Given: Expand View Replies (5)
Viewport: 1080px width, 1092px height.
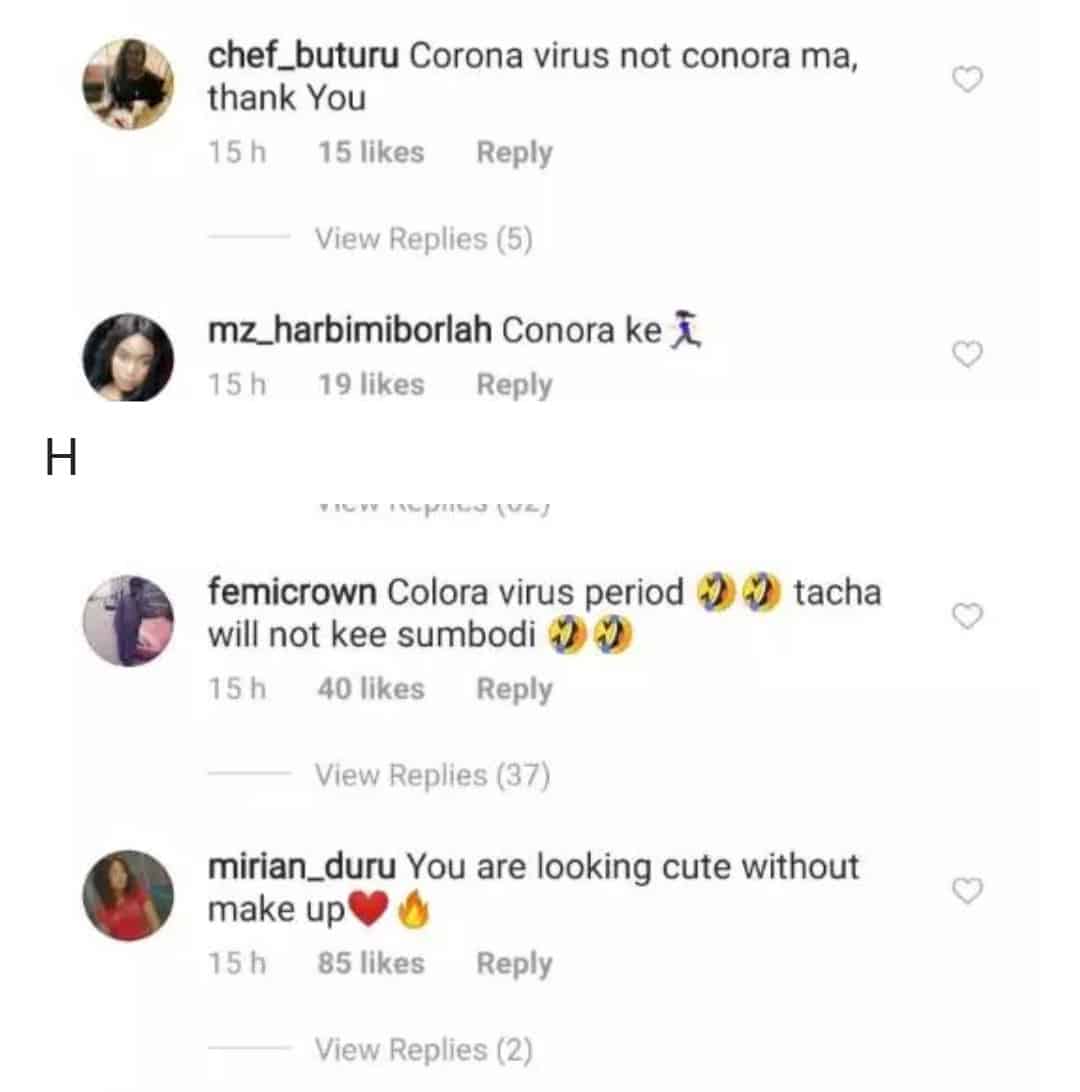Looking at the screenshot, I should [x=423, y=239].
